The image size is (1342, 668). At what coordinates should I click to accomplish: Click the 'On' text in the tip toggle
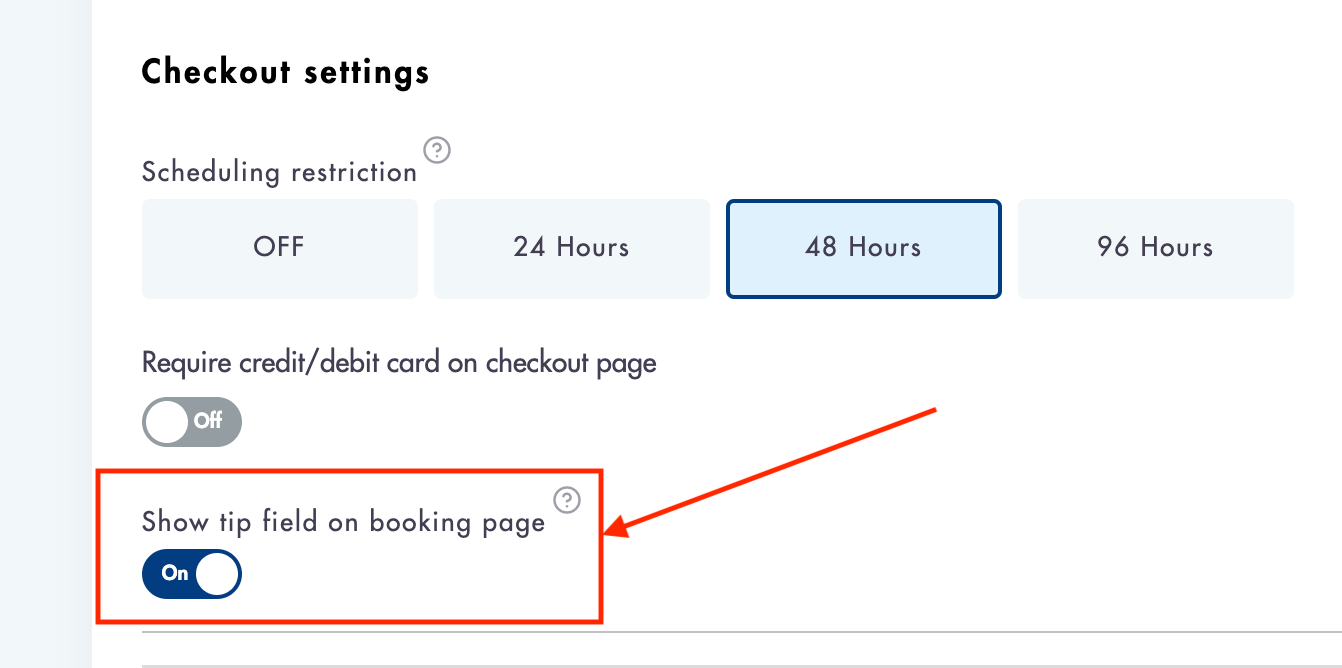(x=175, y=573)
